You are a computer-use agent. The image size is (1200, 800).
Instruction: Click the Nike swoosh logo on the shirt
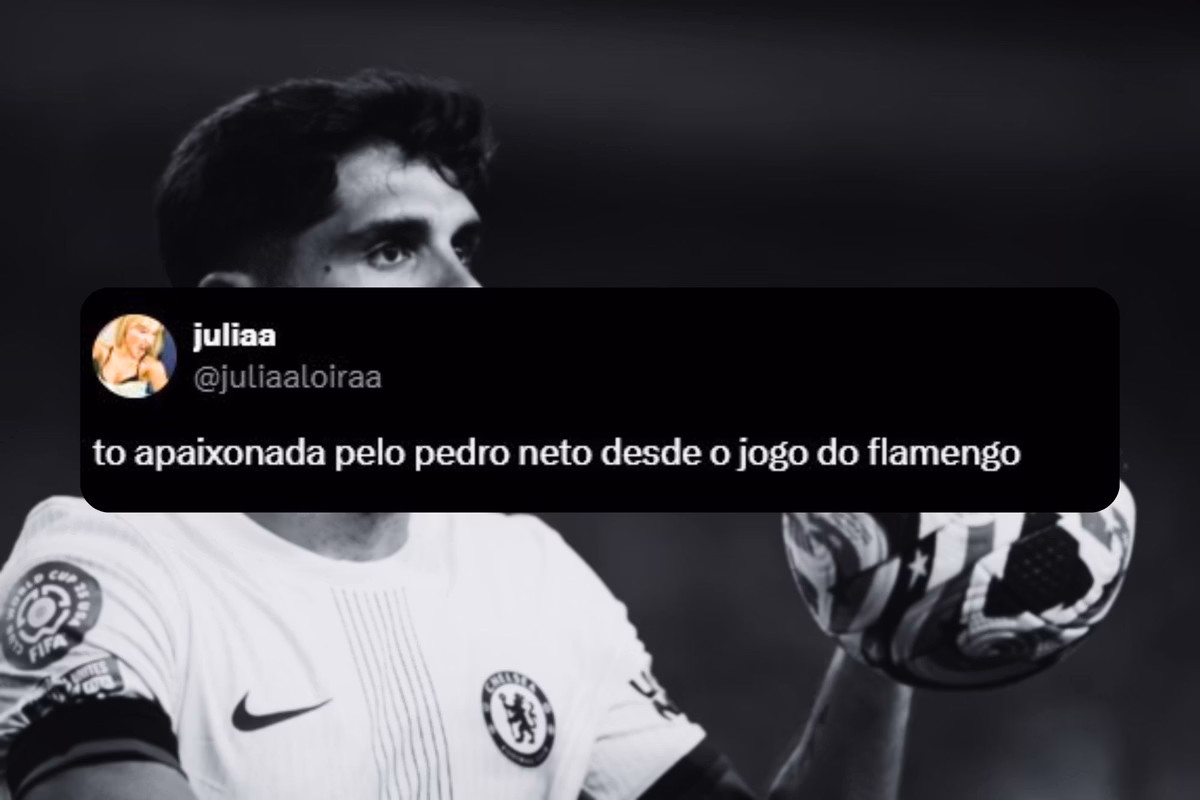click(x=280, y=712)
